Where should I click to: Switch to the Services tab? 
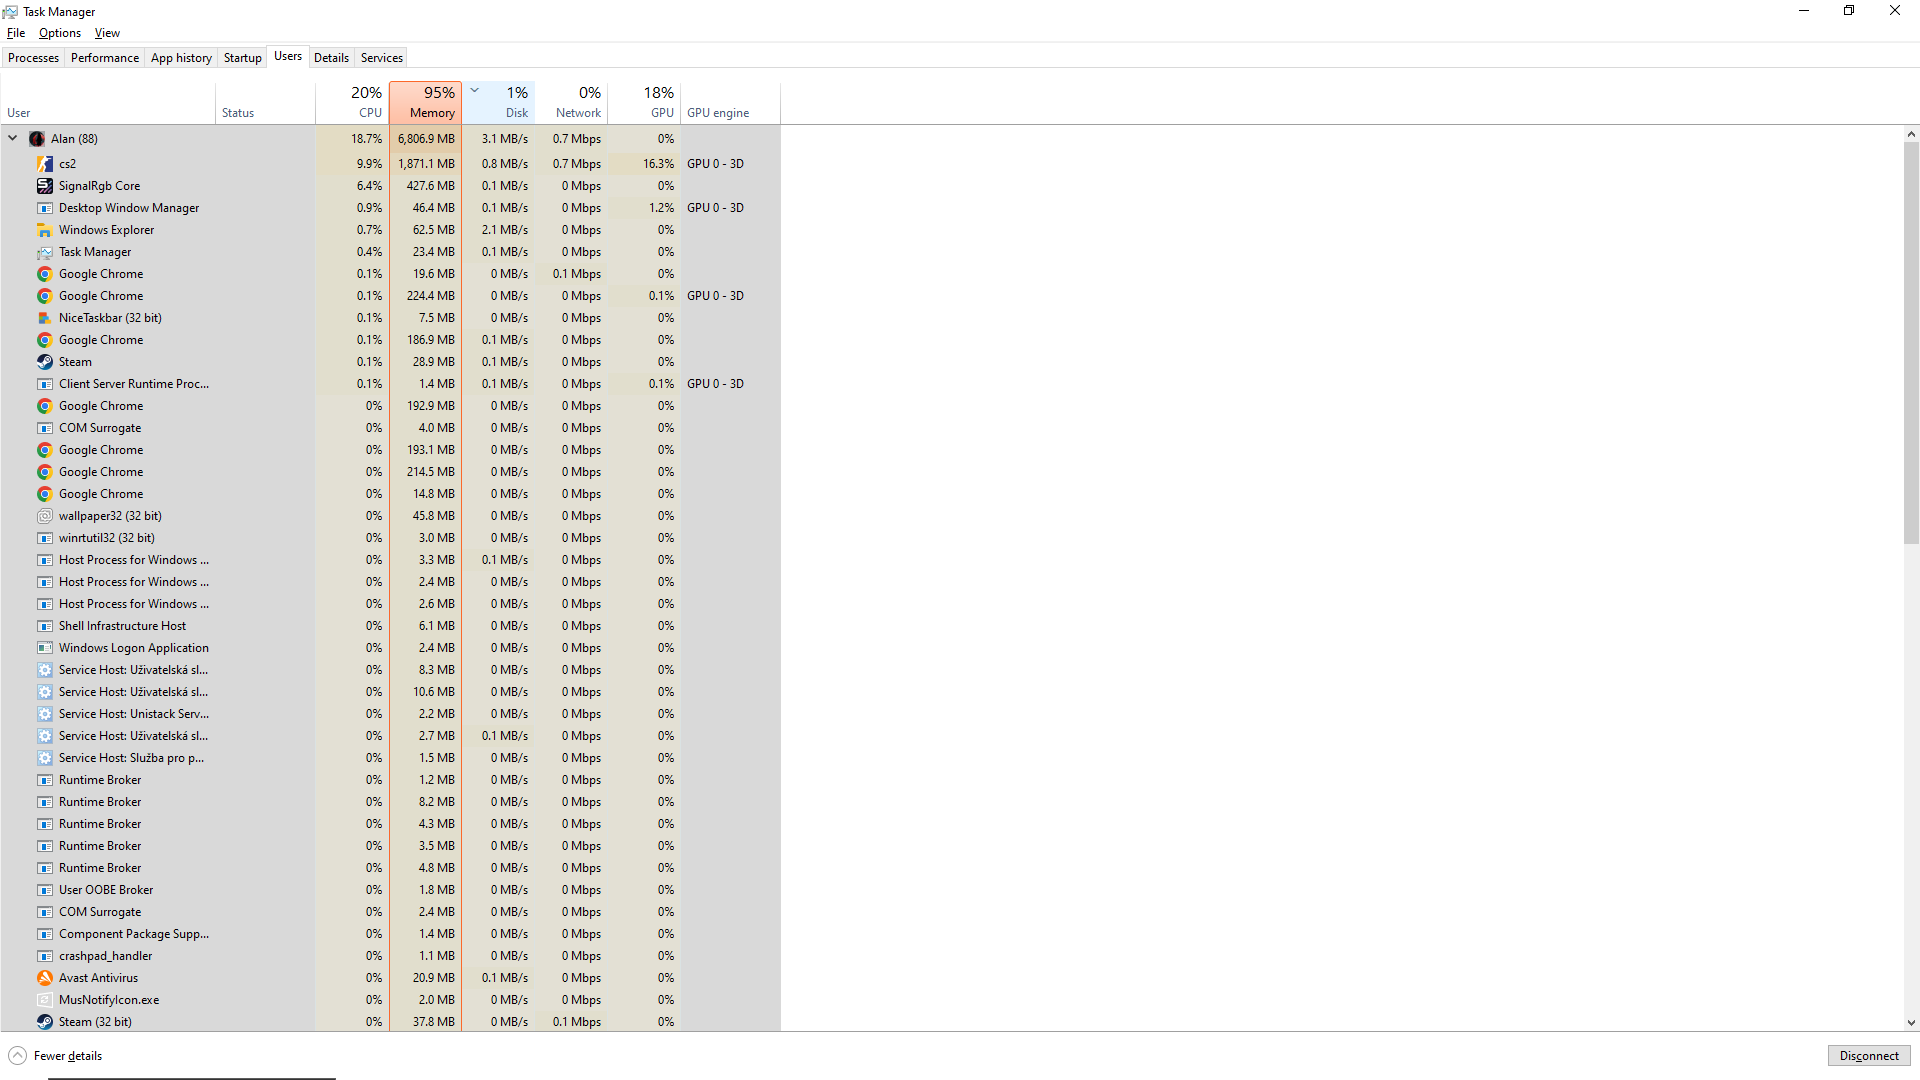pos(381,58)
